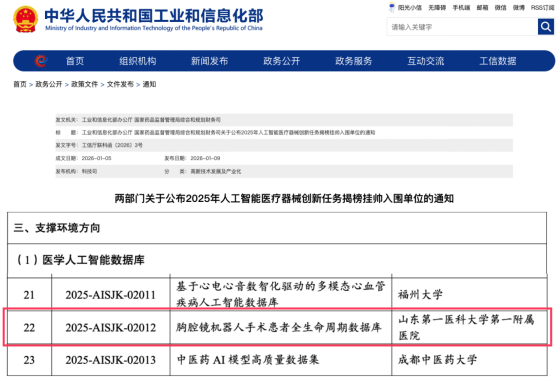The image size is (560, 381).
Task: Open the 组织机构 nav menu item
Action: pyautogui.click(x=138, y=61)
